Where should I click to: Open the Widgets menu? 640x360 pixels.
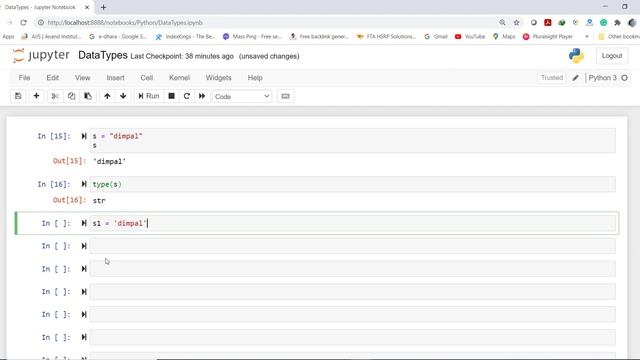218,78
